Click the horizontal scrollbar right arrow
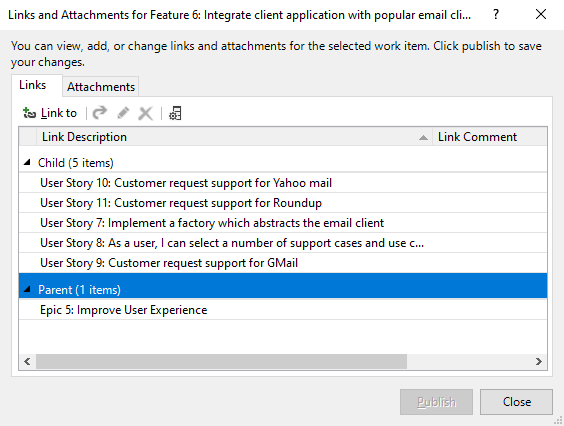 [538, 361]
